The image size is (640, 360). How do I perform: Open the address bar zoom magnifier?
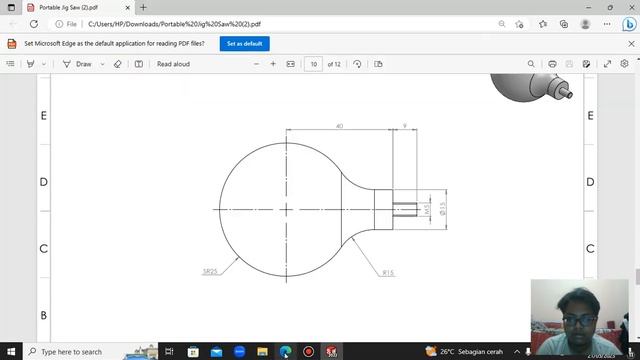tap(502, 24)
